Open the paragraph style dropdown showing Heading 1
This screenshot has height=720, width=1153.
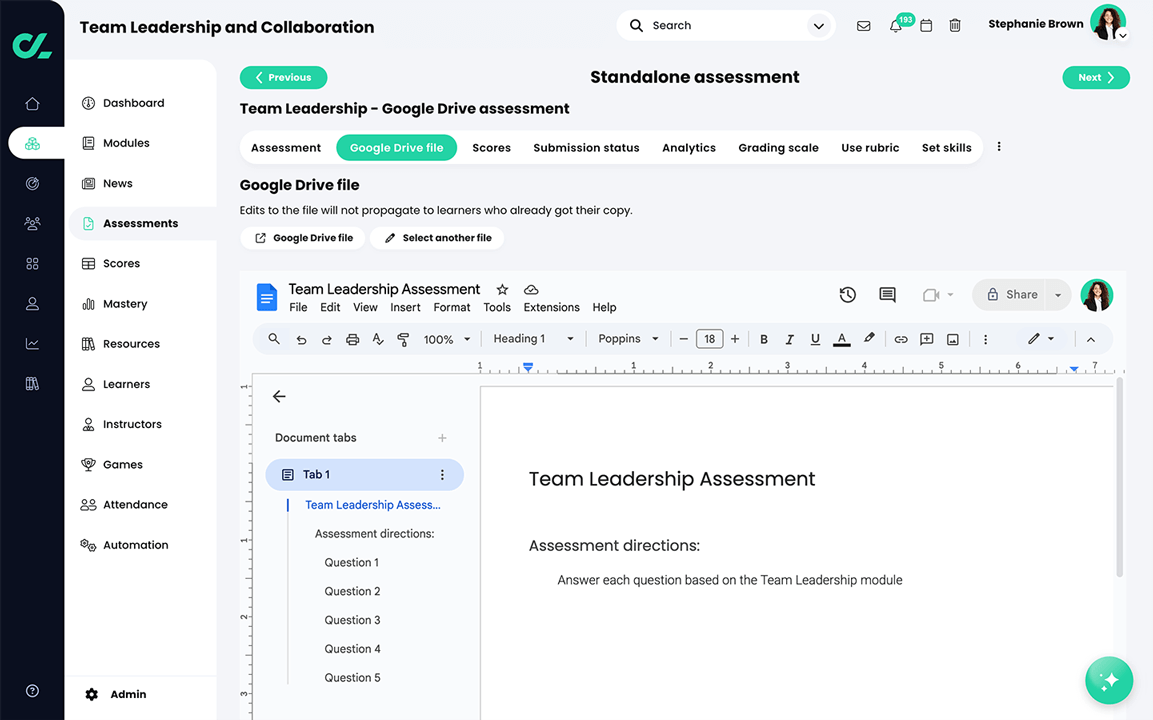click(530, 339)
